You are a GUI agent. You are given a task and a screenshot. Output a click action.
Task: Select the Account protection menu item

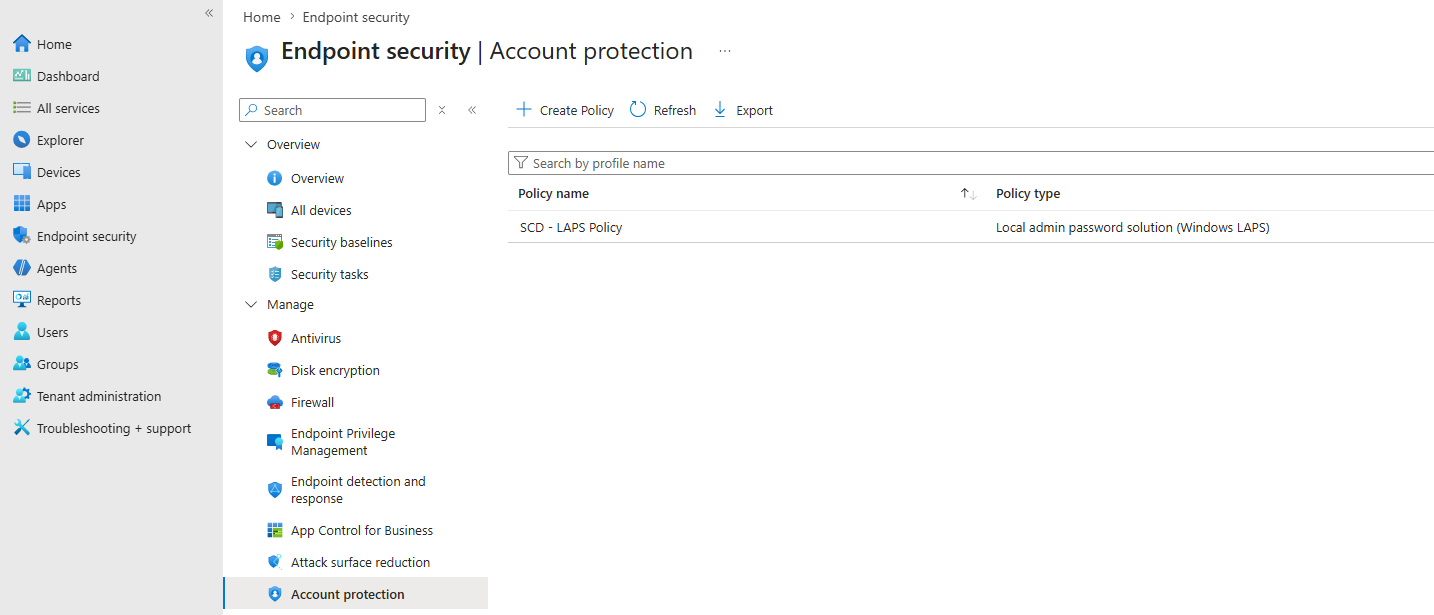click(356, 594)
